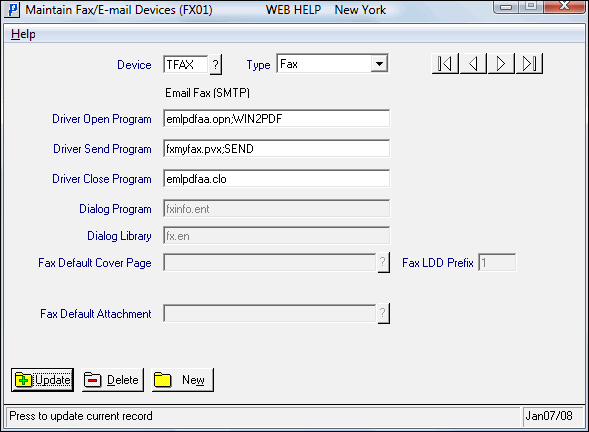The width and height of the screenshot is (589, 432).
Task: Click lookup button beside Fax Default Cover Page
Action: pyautogui.click(x=383, y=262)
